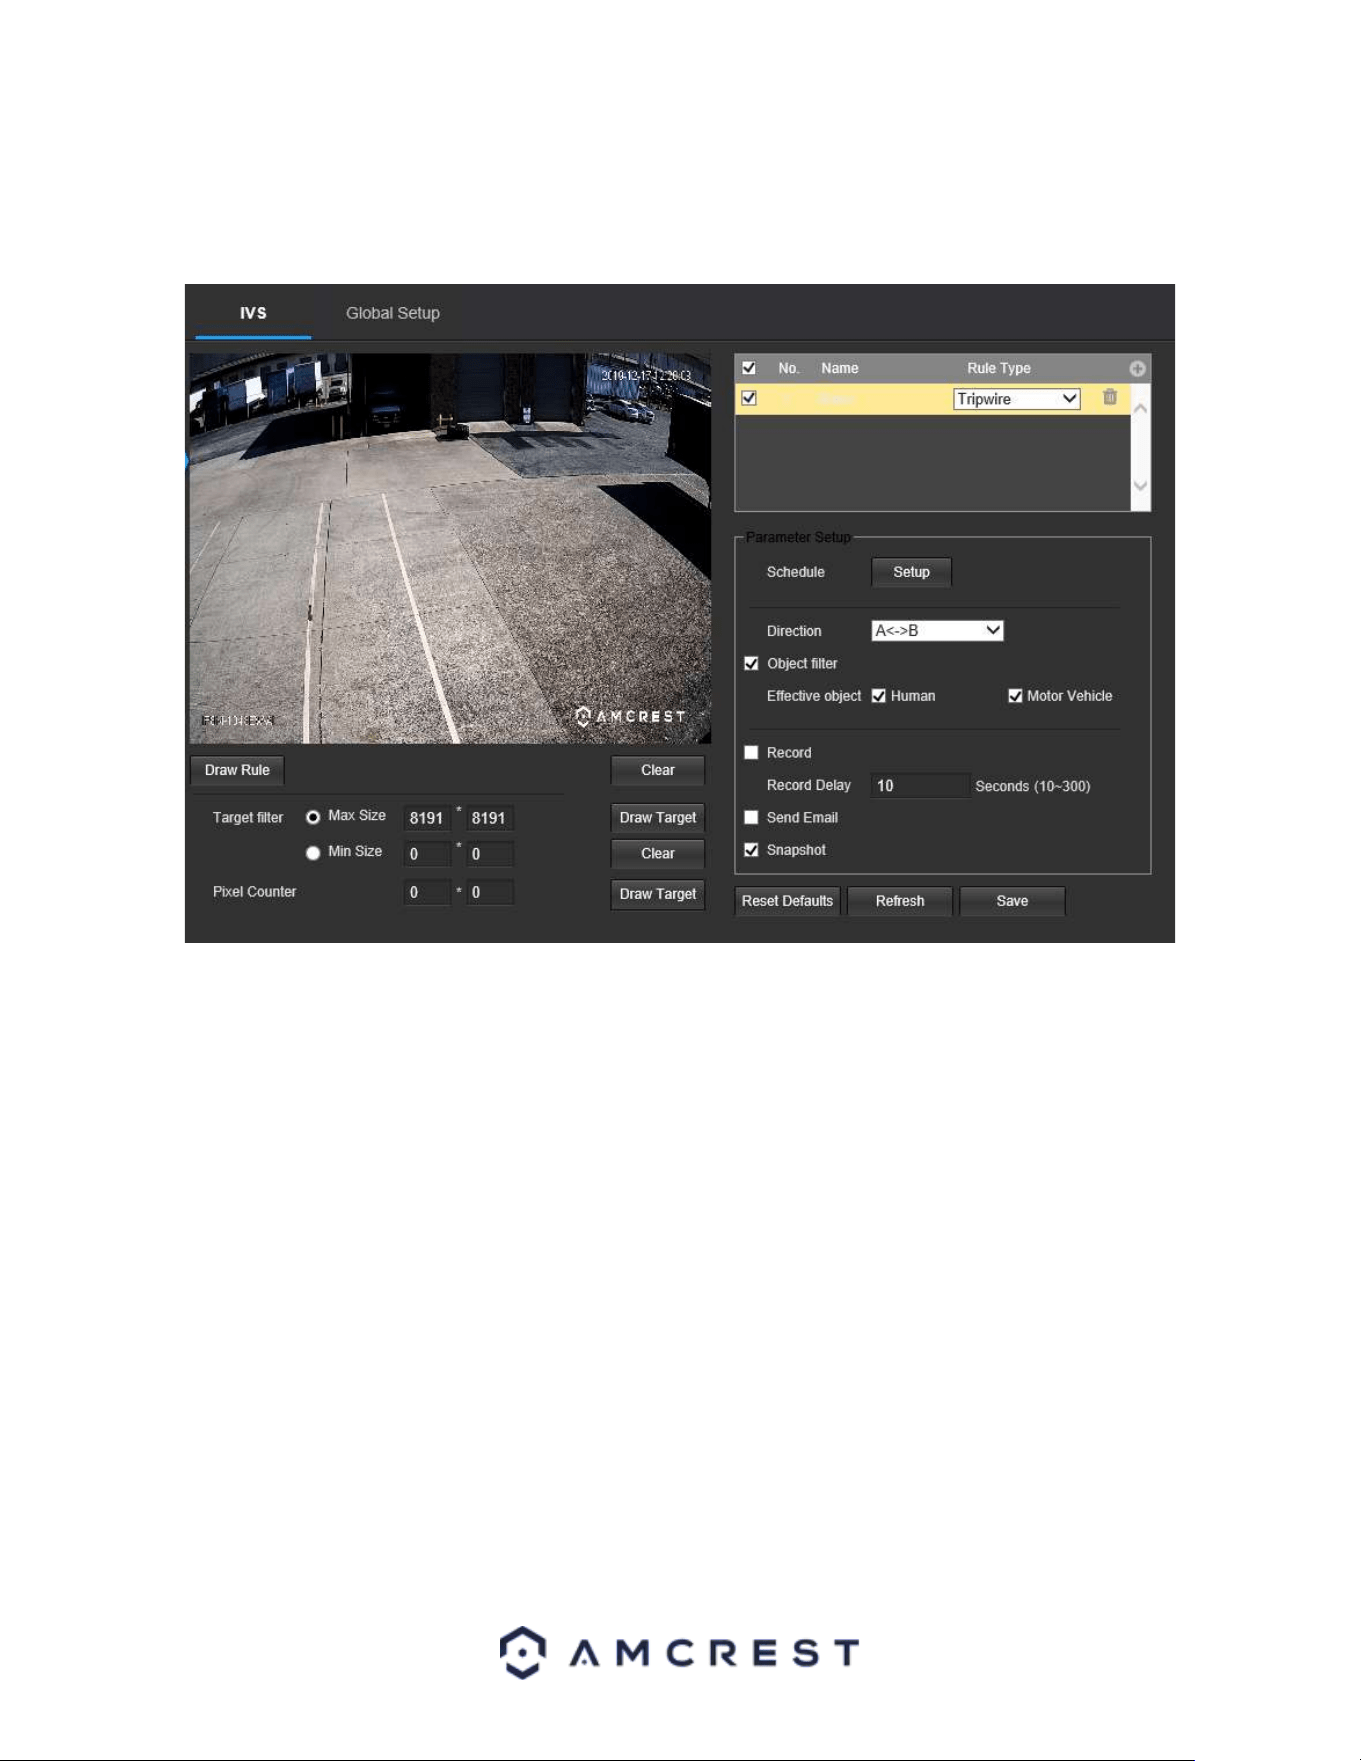Click the Rule Type column header
Viewport: 1361px width, 1761px height.
998,368
